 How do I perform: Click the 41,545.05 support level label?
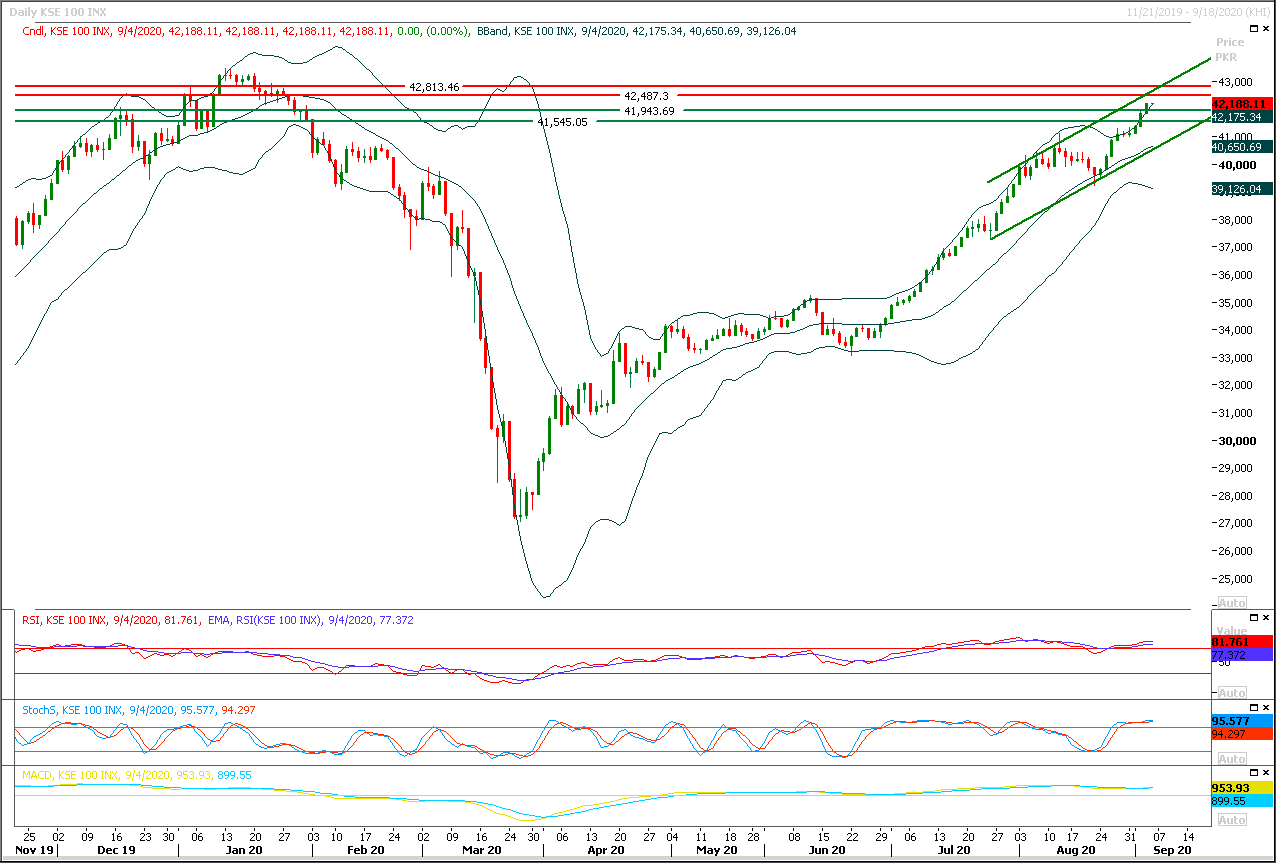(562, 121)
